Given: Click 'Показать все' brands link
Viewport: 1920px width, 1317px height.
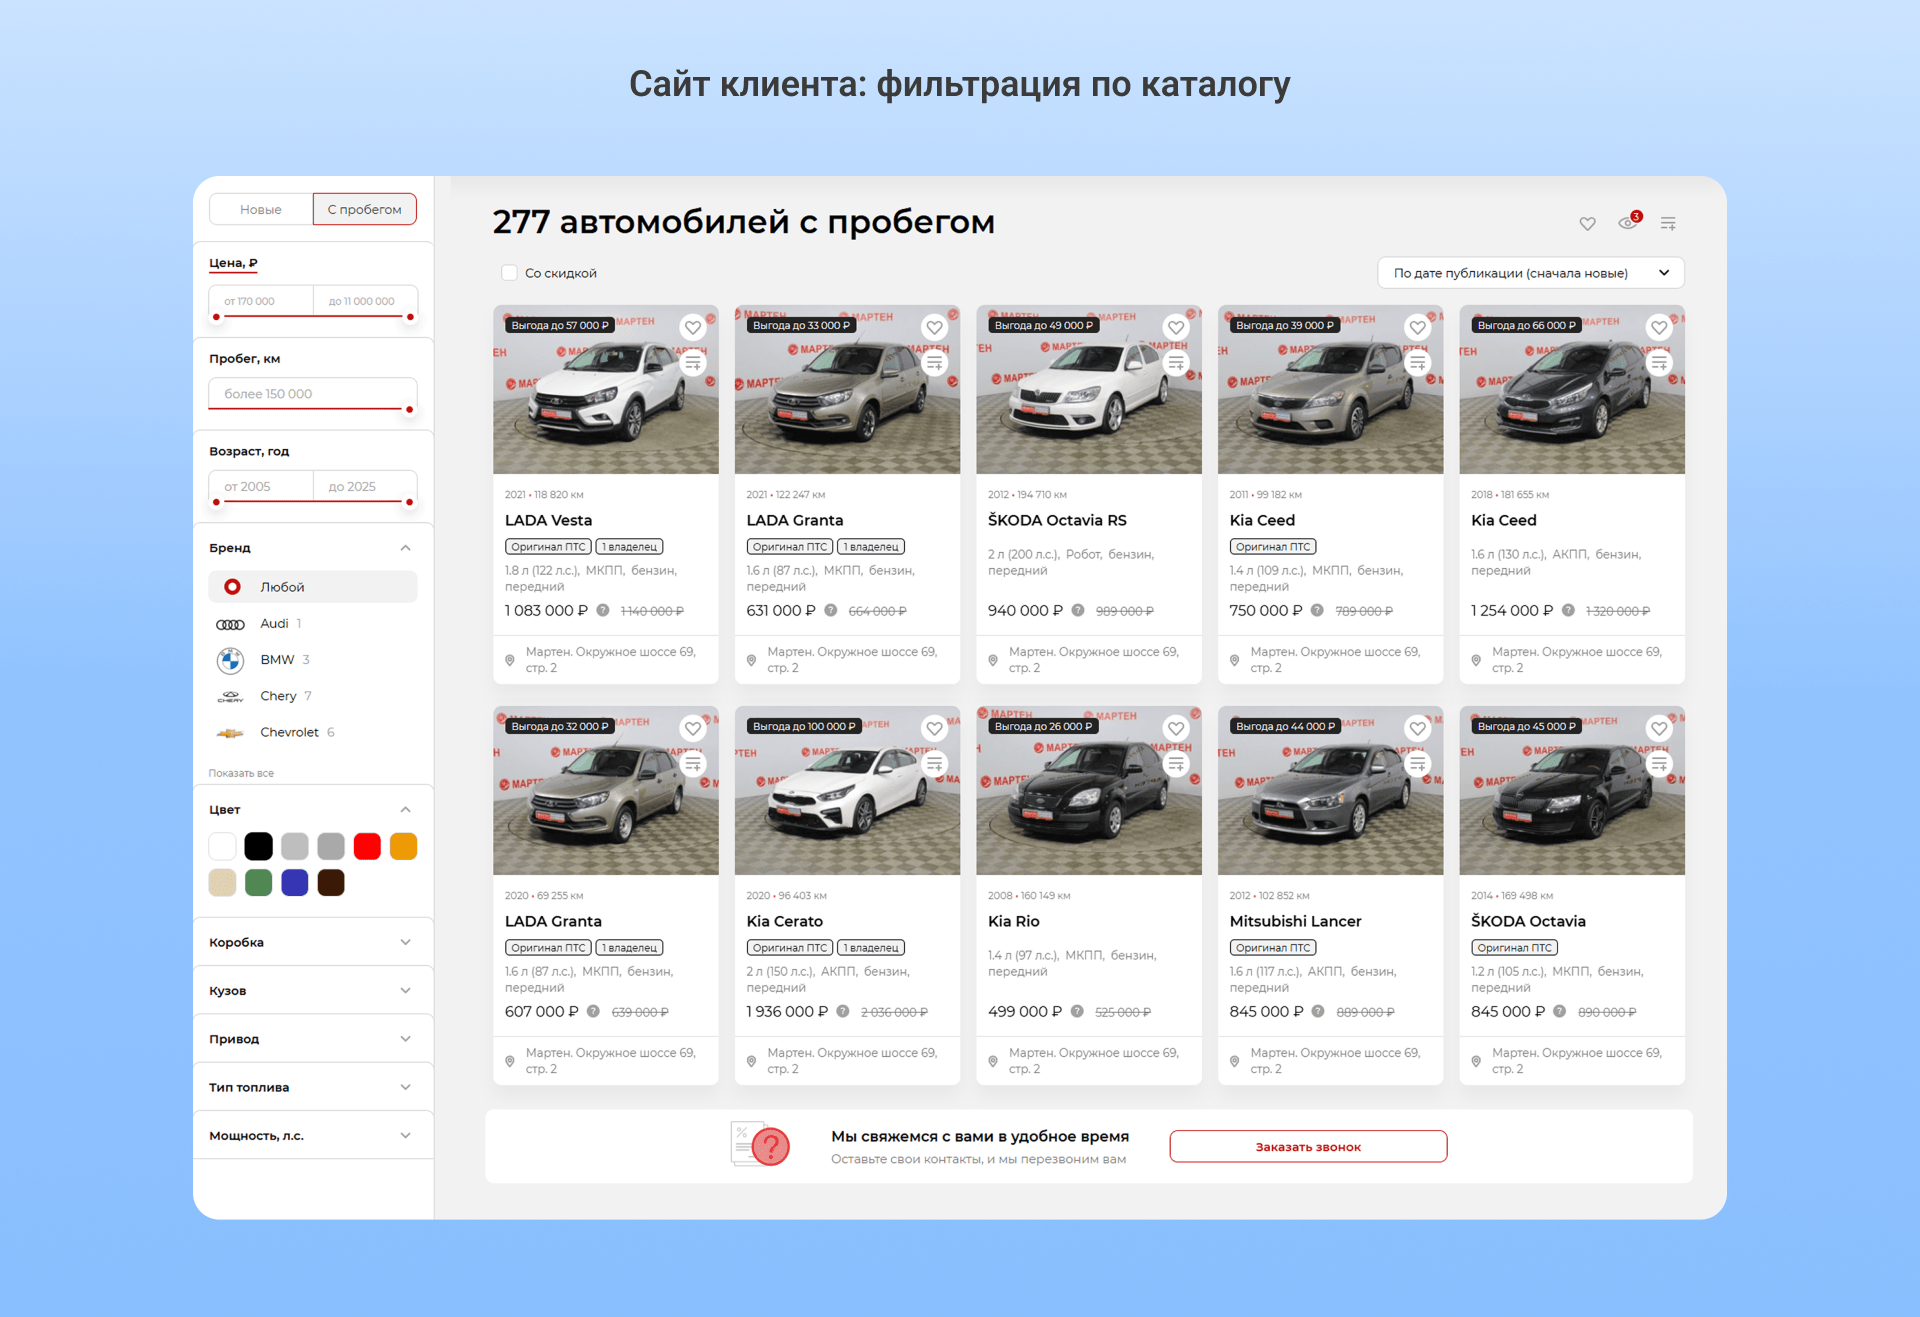Looking at the screenshot, I should coord(241,773).
